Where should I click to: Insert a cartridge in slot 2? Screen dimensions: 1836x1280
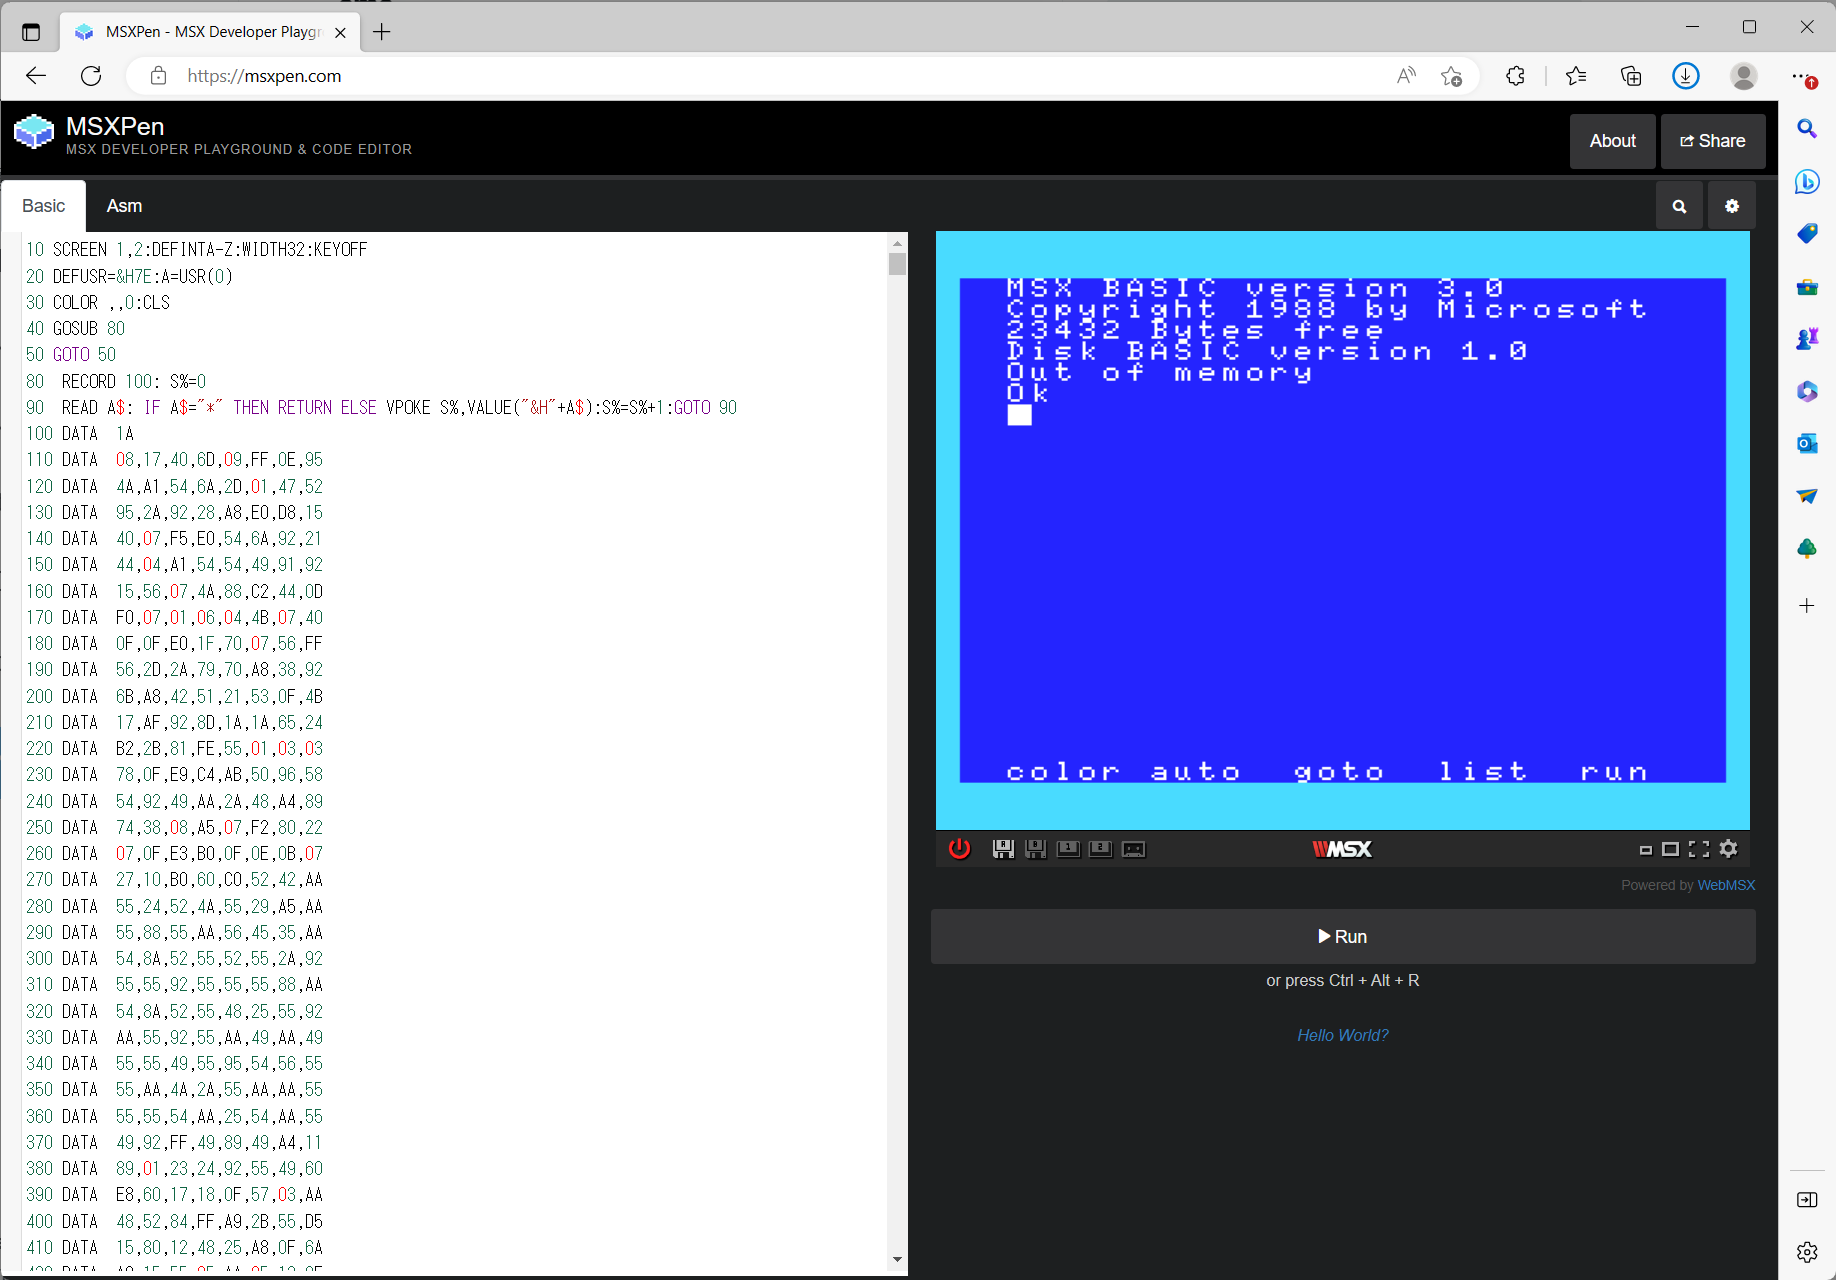tap(1100, 849)
